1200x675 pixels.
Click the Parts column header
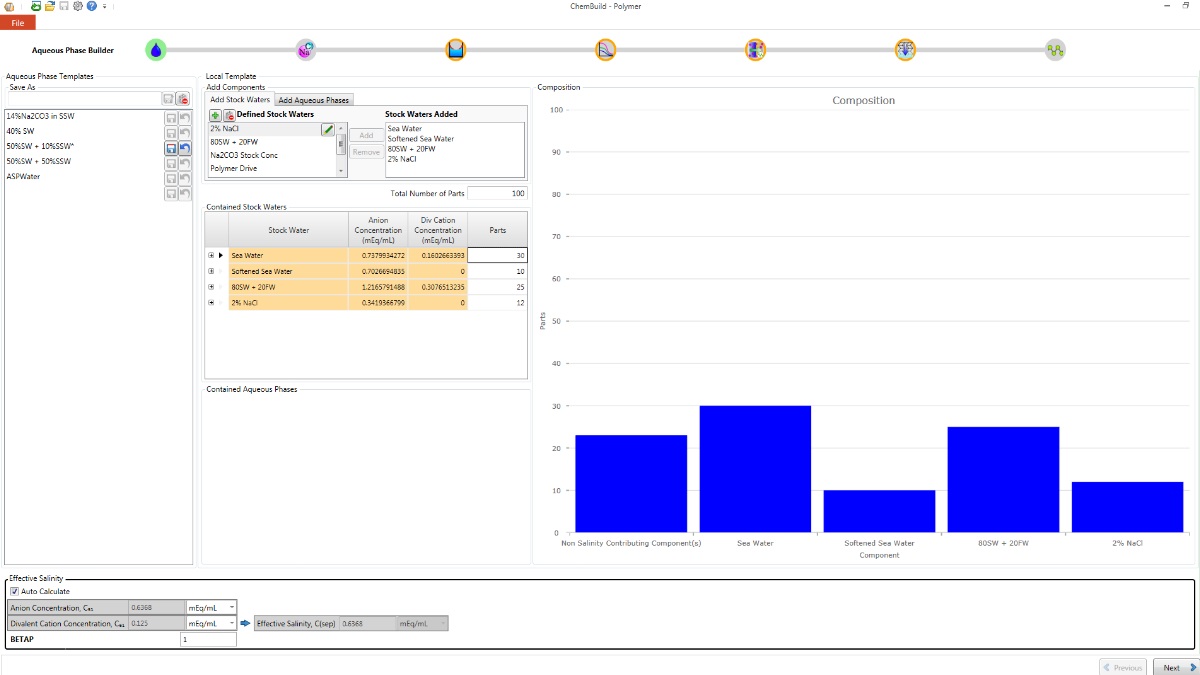[497, 230]
